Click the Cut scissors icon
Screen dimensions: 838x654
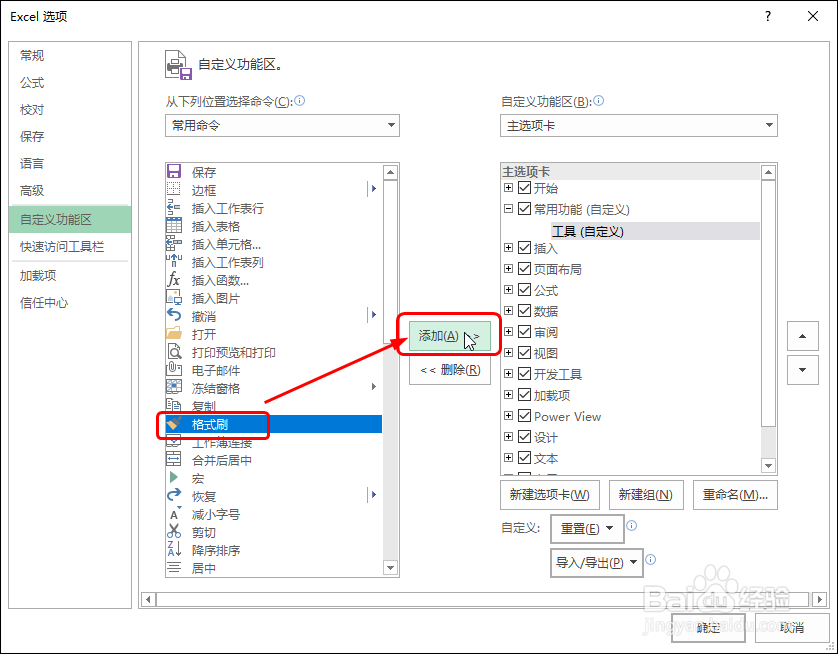pyautogui.click(x=174, y=531)
